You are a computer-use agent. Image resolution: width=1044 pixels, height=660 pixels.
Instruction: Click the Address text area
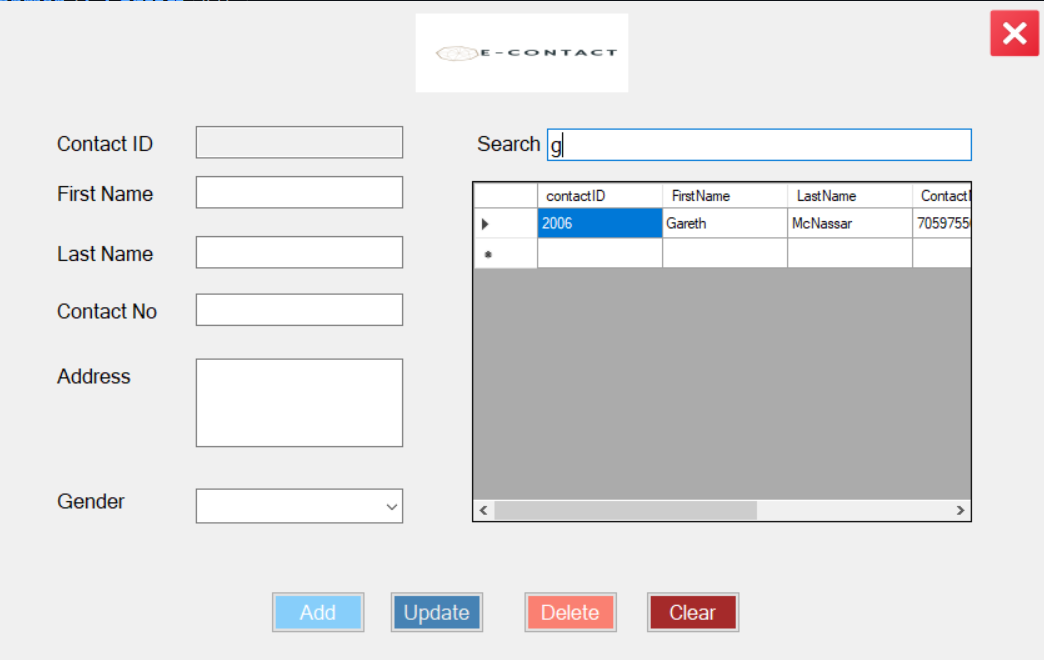click(x=299, y=401)
